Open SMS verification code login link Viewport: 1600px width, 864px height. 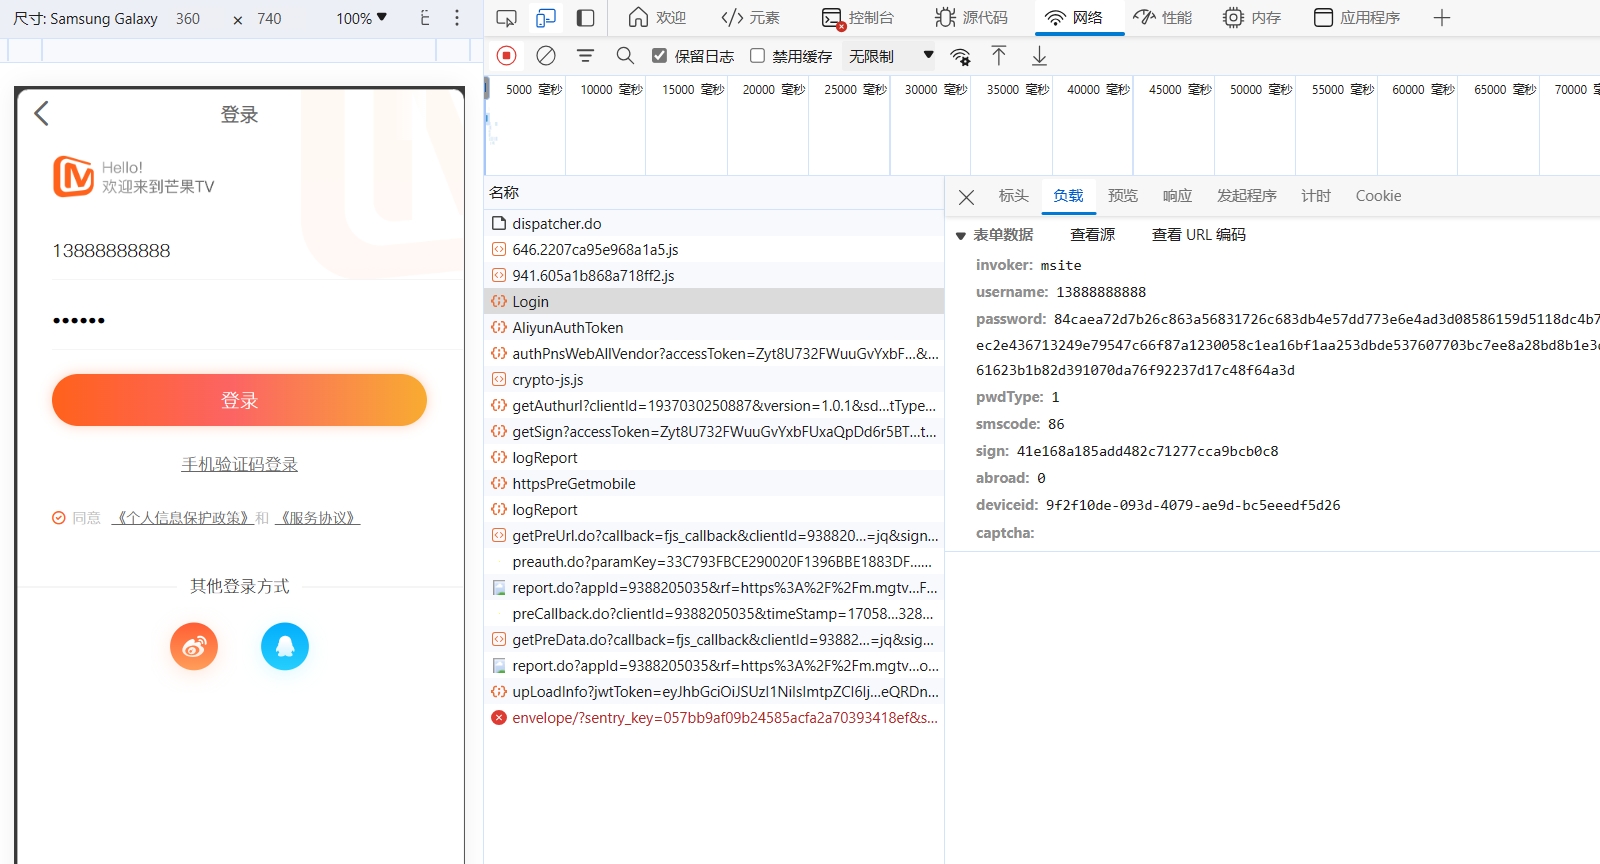tap(239, 464)
